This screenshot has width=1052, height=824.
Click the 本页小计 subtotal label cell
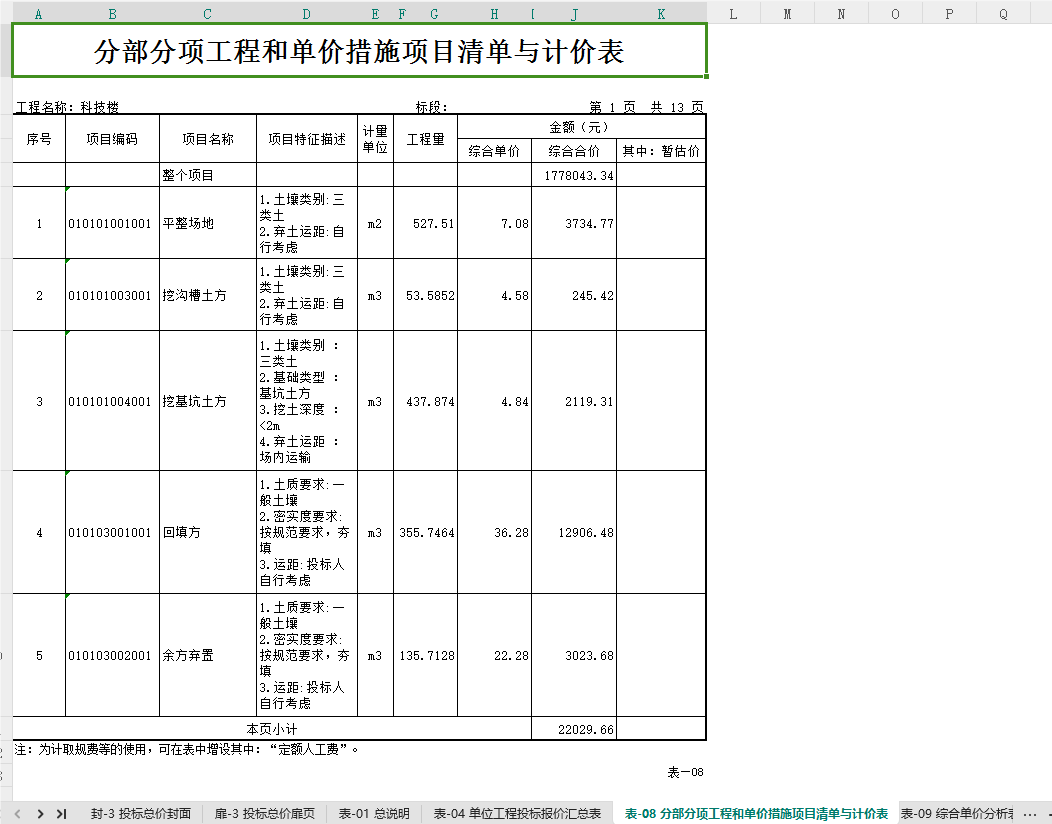272,729
